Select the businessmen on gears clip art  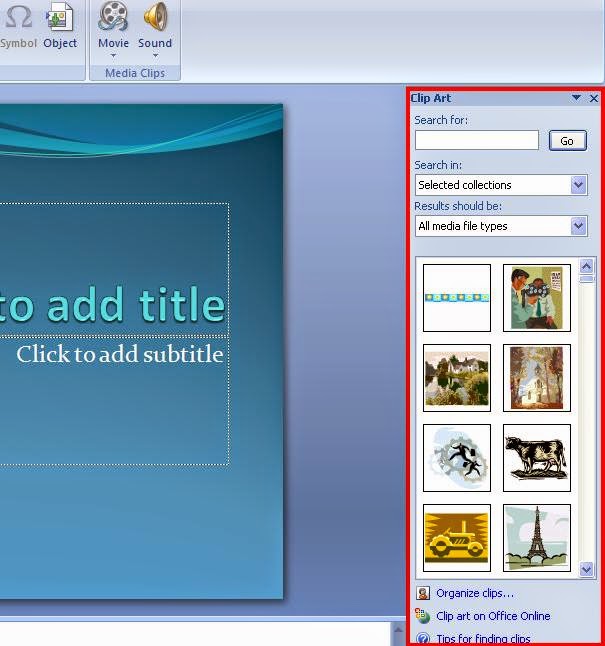point(457,458)
